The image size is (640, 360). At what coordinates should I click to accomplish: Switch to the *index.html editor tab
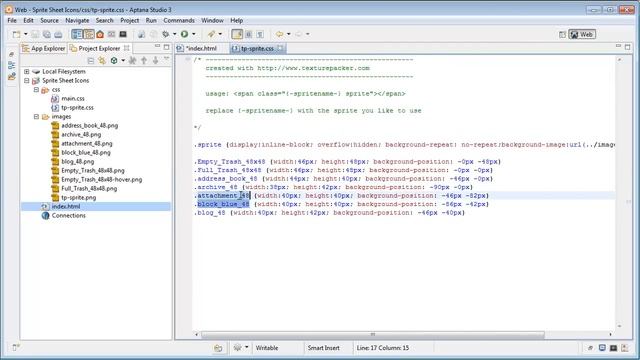198,48
